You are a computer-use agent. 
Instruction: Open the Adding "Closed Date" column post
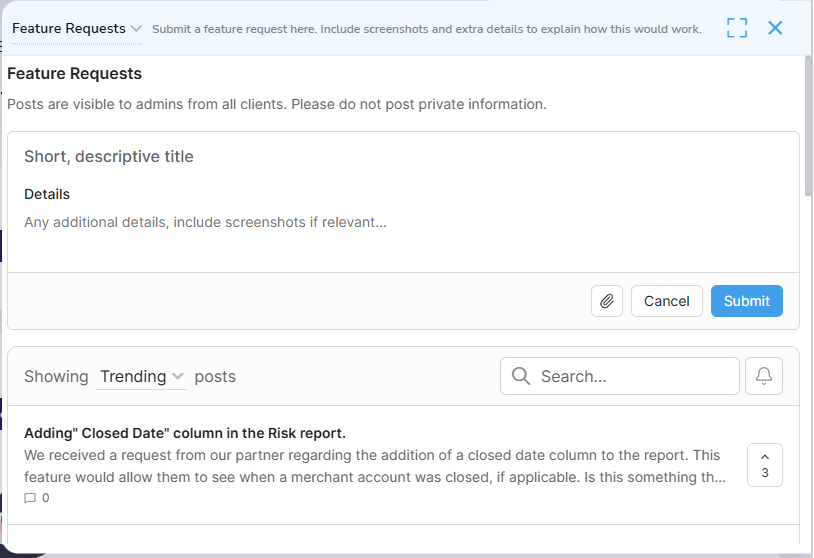pyautogui.click(x=185, y=433)
